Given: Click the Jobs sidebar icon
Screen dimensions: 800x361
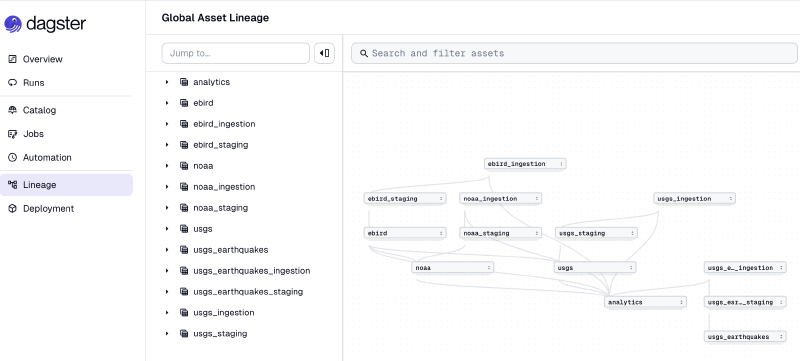Looking at the screenshot, I should (13, 134).
